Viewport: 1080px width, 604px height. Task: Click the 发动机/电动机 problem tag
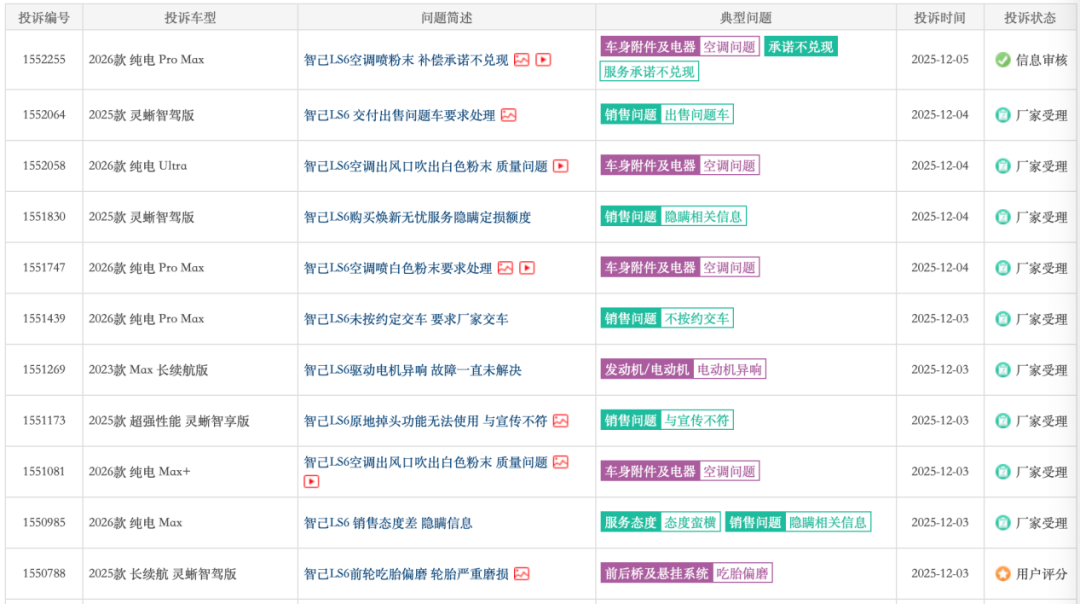[x=646, y=370]
